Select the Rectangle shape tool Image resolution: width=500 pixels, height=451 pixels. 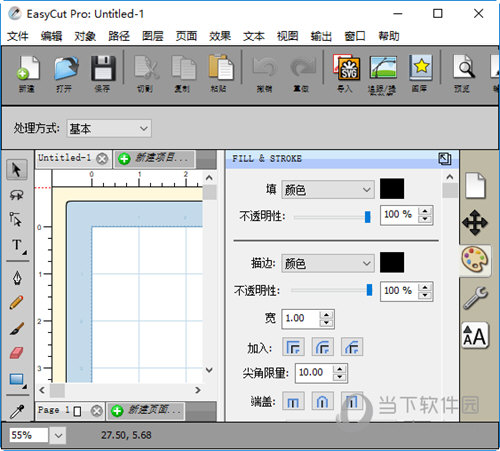[x=17, y=380]
